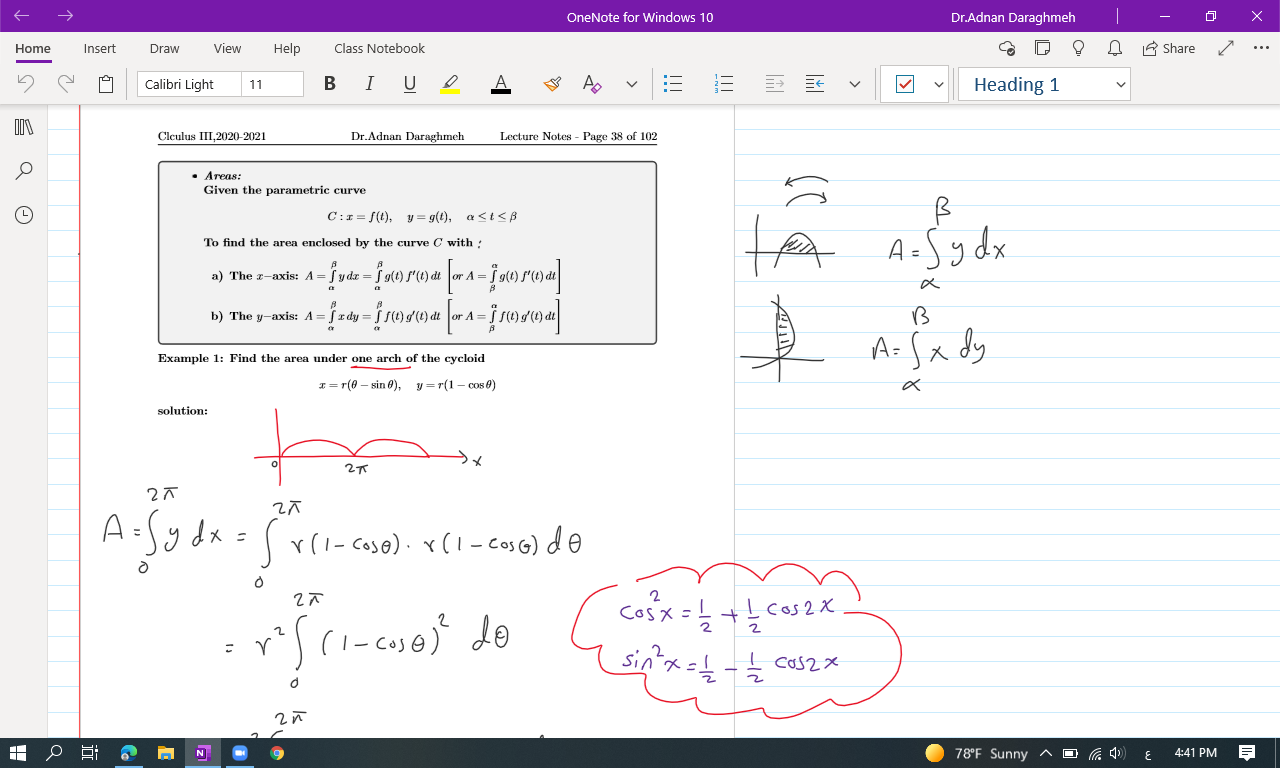The width and height of the screenshot is (1280, 768).
Task: Switch to the Draw tab
Action: pyautogui.click(x=164, y=48)
